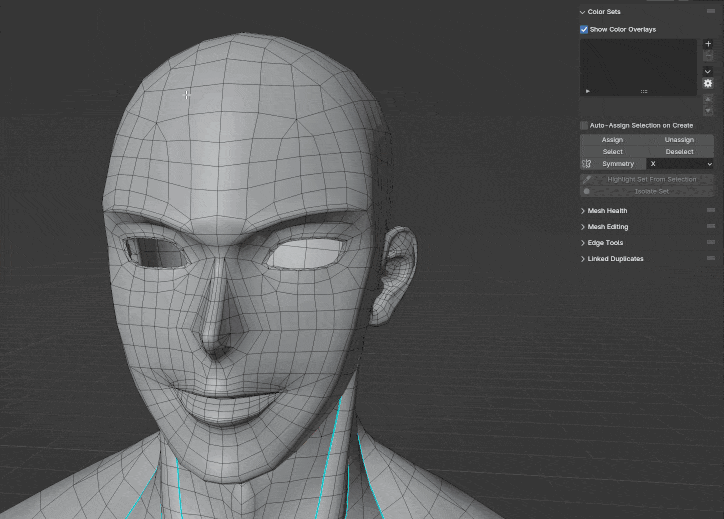Open the Symmetry axis X dropdown
The width and height of the screenshot is (724, 519).
[680, 164]
